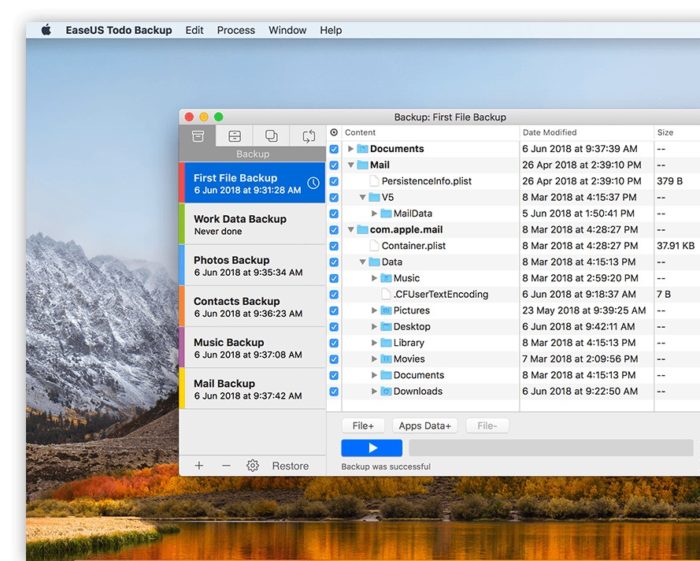The image size is (700, 561).
Task: Click the MailData folder icon
Action: tap(386, 213)
